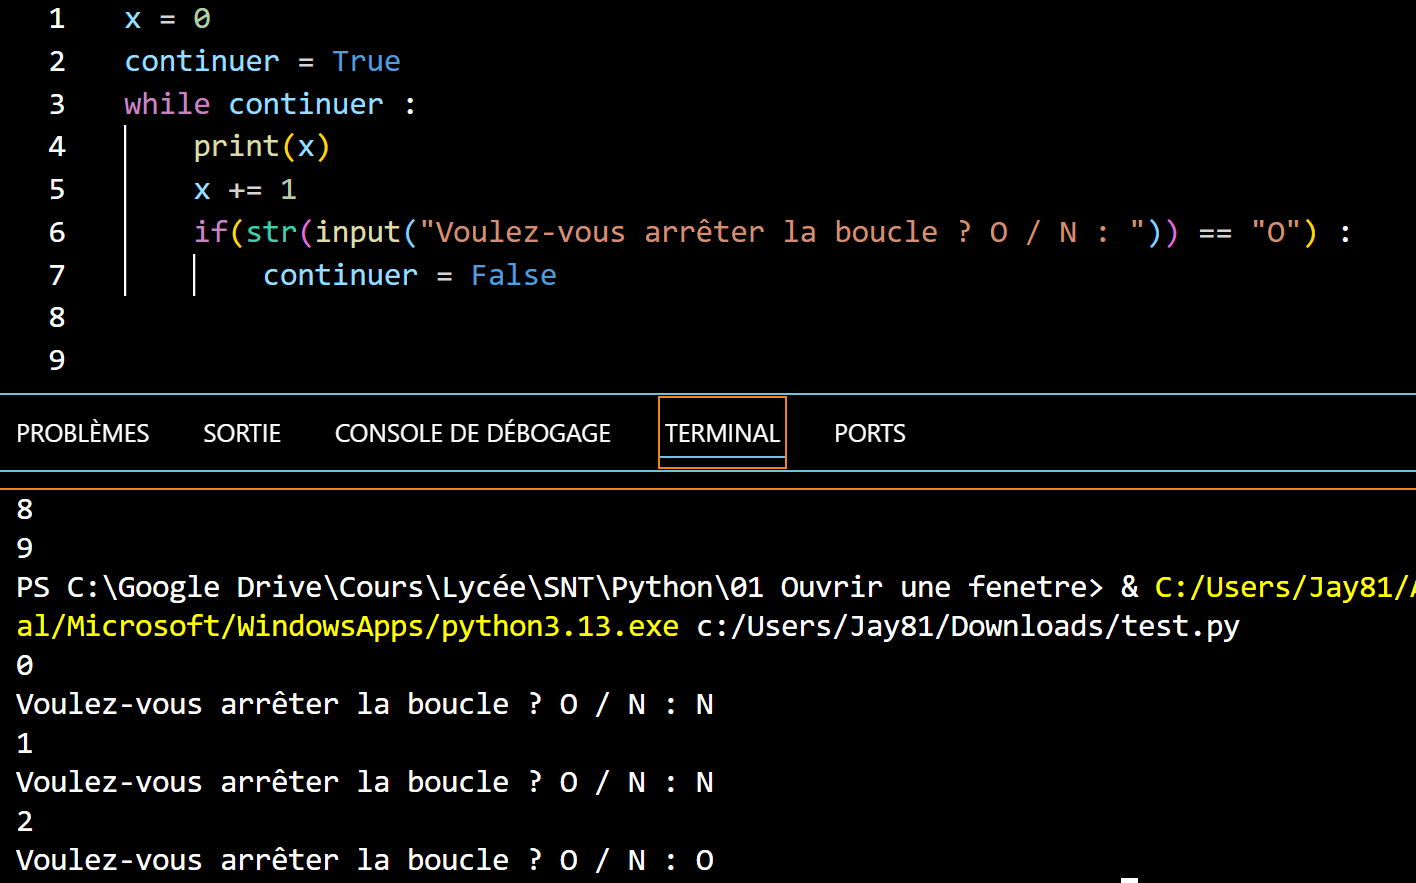The image size is (1416, 883).
Task: Click line number 3 in the editor gutter
Action: pos(57,104)
